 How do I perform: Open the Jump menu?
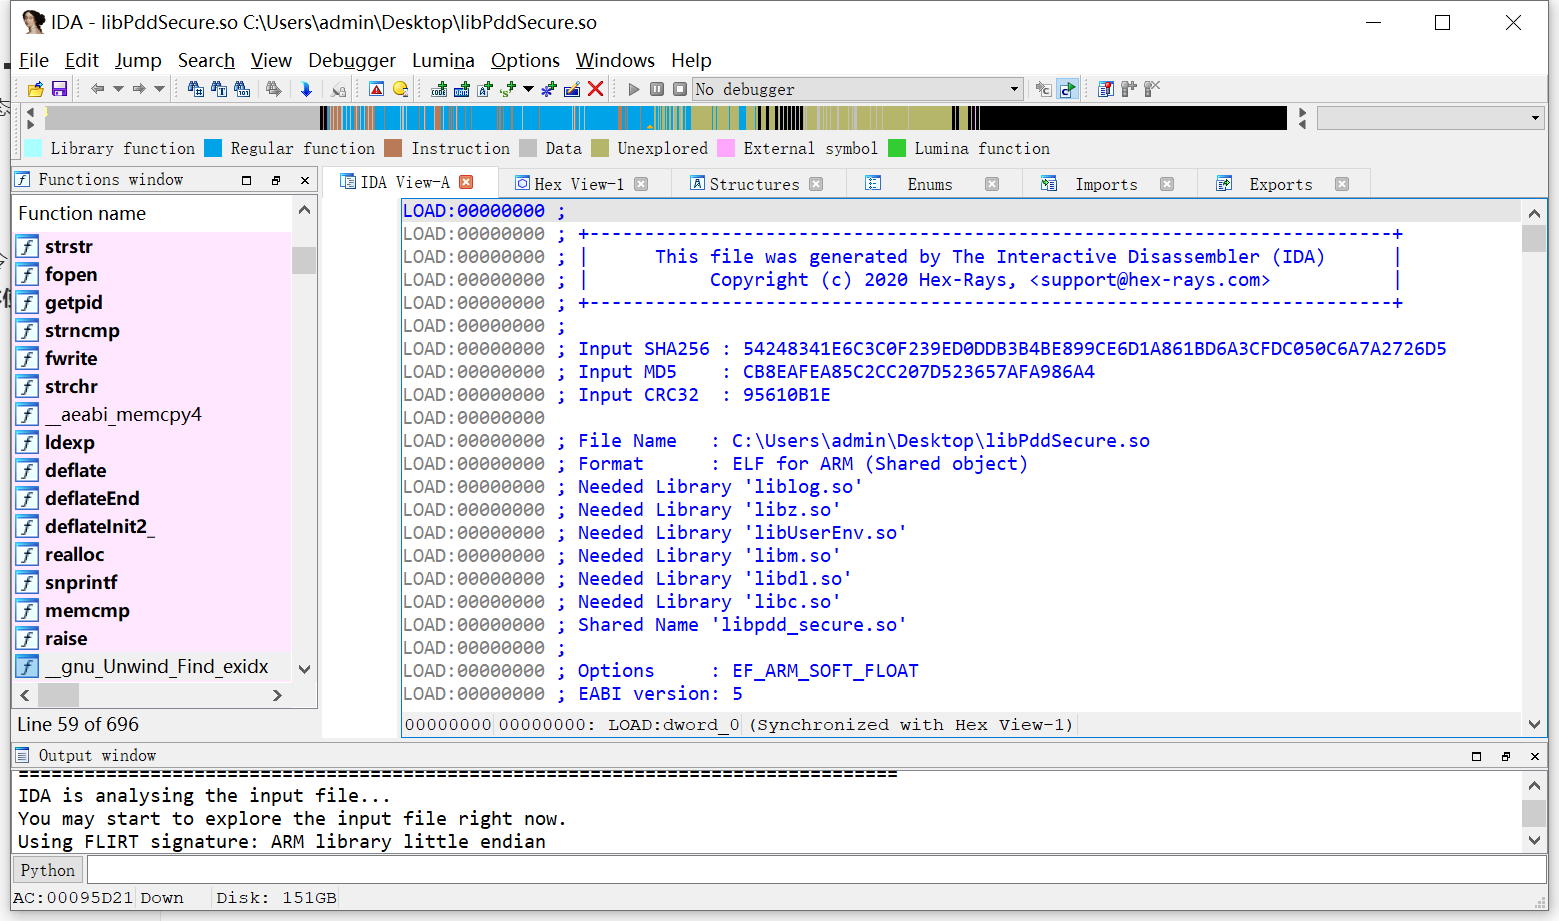click(x=138, y=61)
